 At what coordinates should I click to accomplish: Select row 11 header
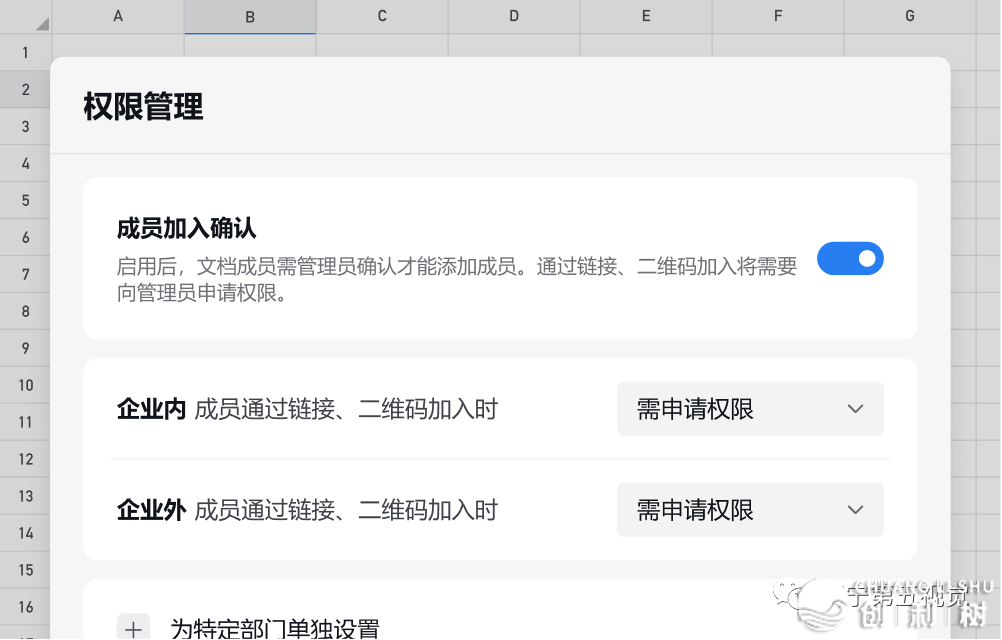(x=26, y=422)
